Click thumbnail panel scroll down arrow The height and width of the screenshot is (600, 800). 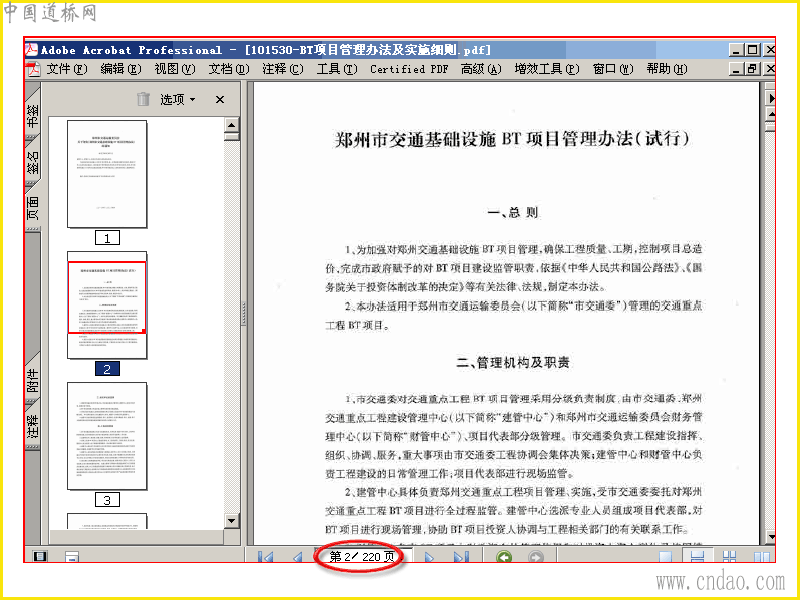click(232, 521)
